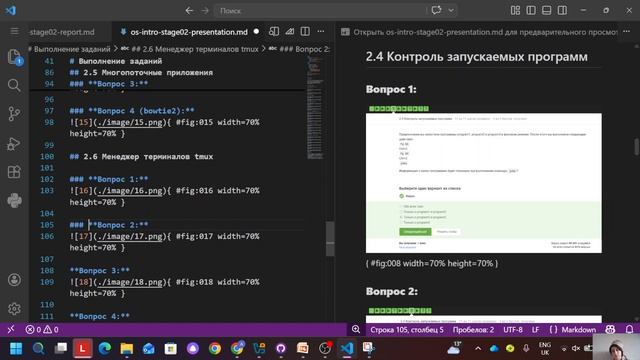Click the preview pane scrollbar thumb
640x360 pixels.
click(636, 147)
